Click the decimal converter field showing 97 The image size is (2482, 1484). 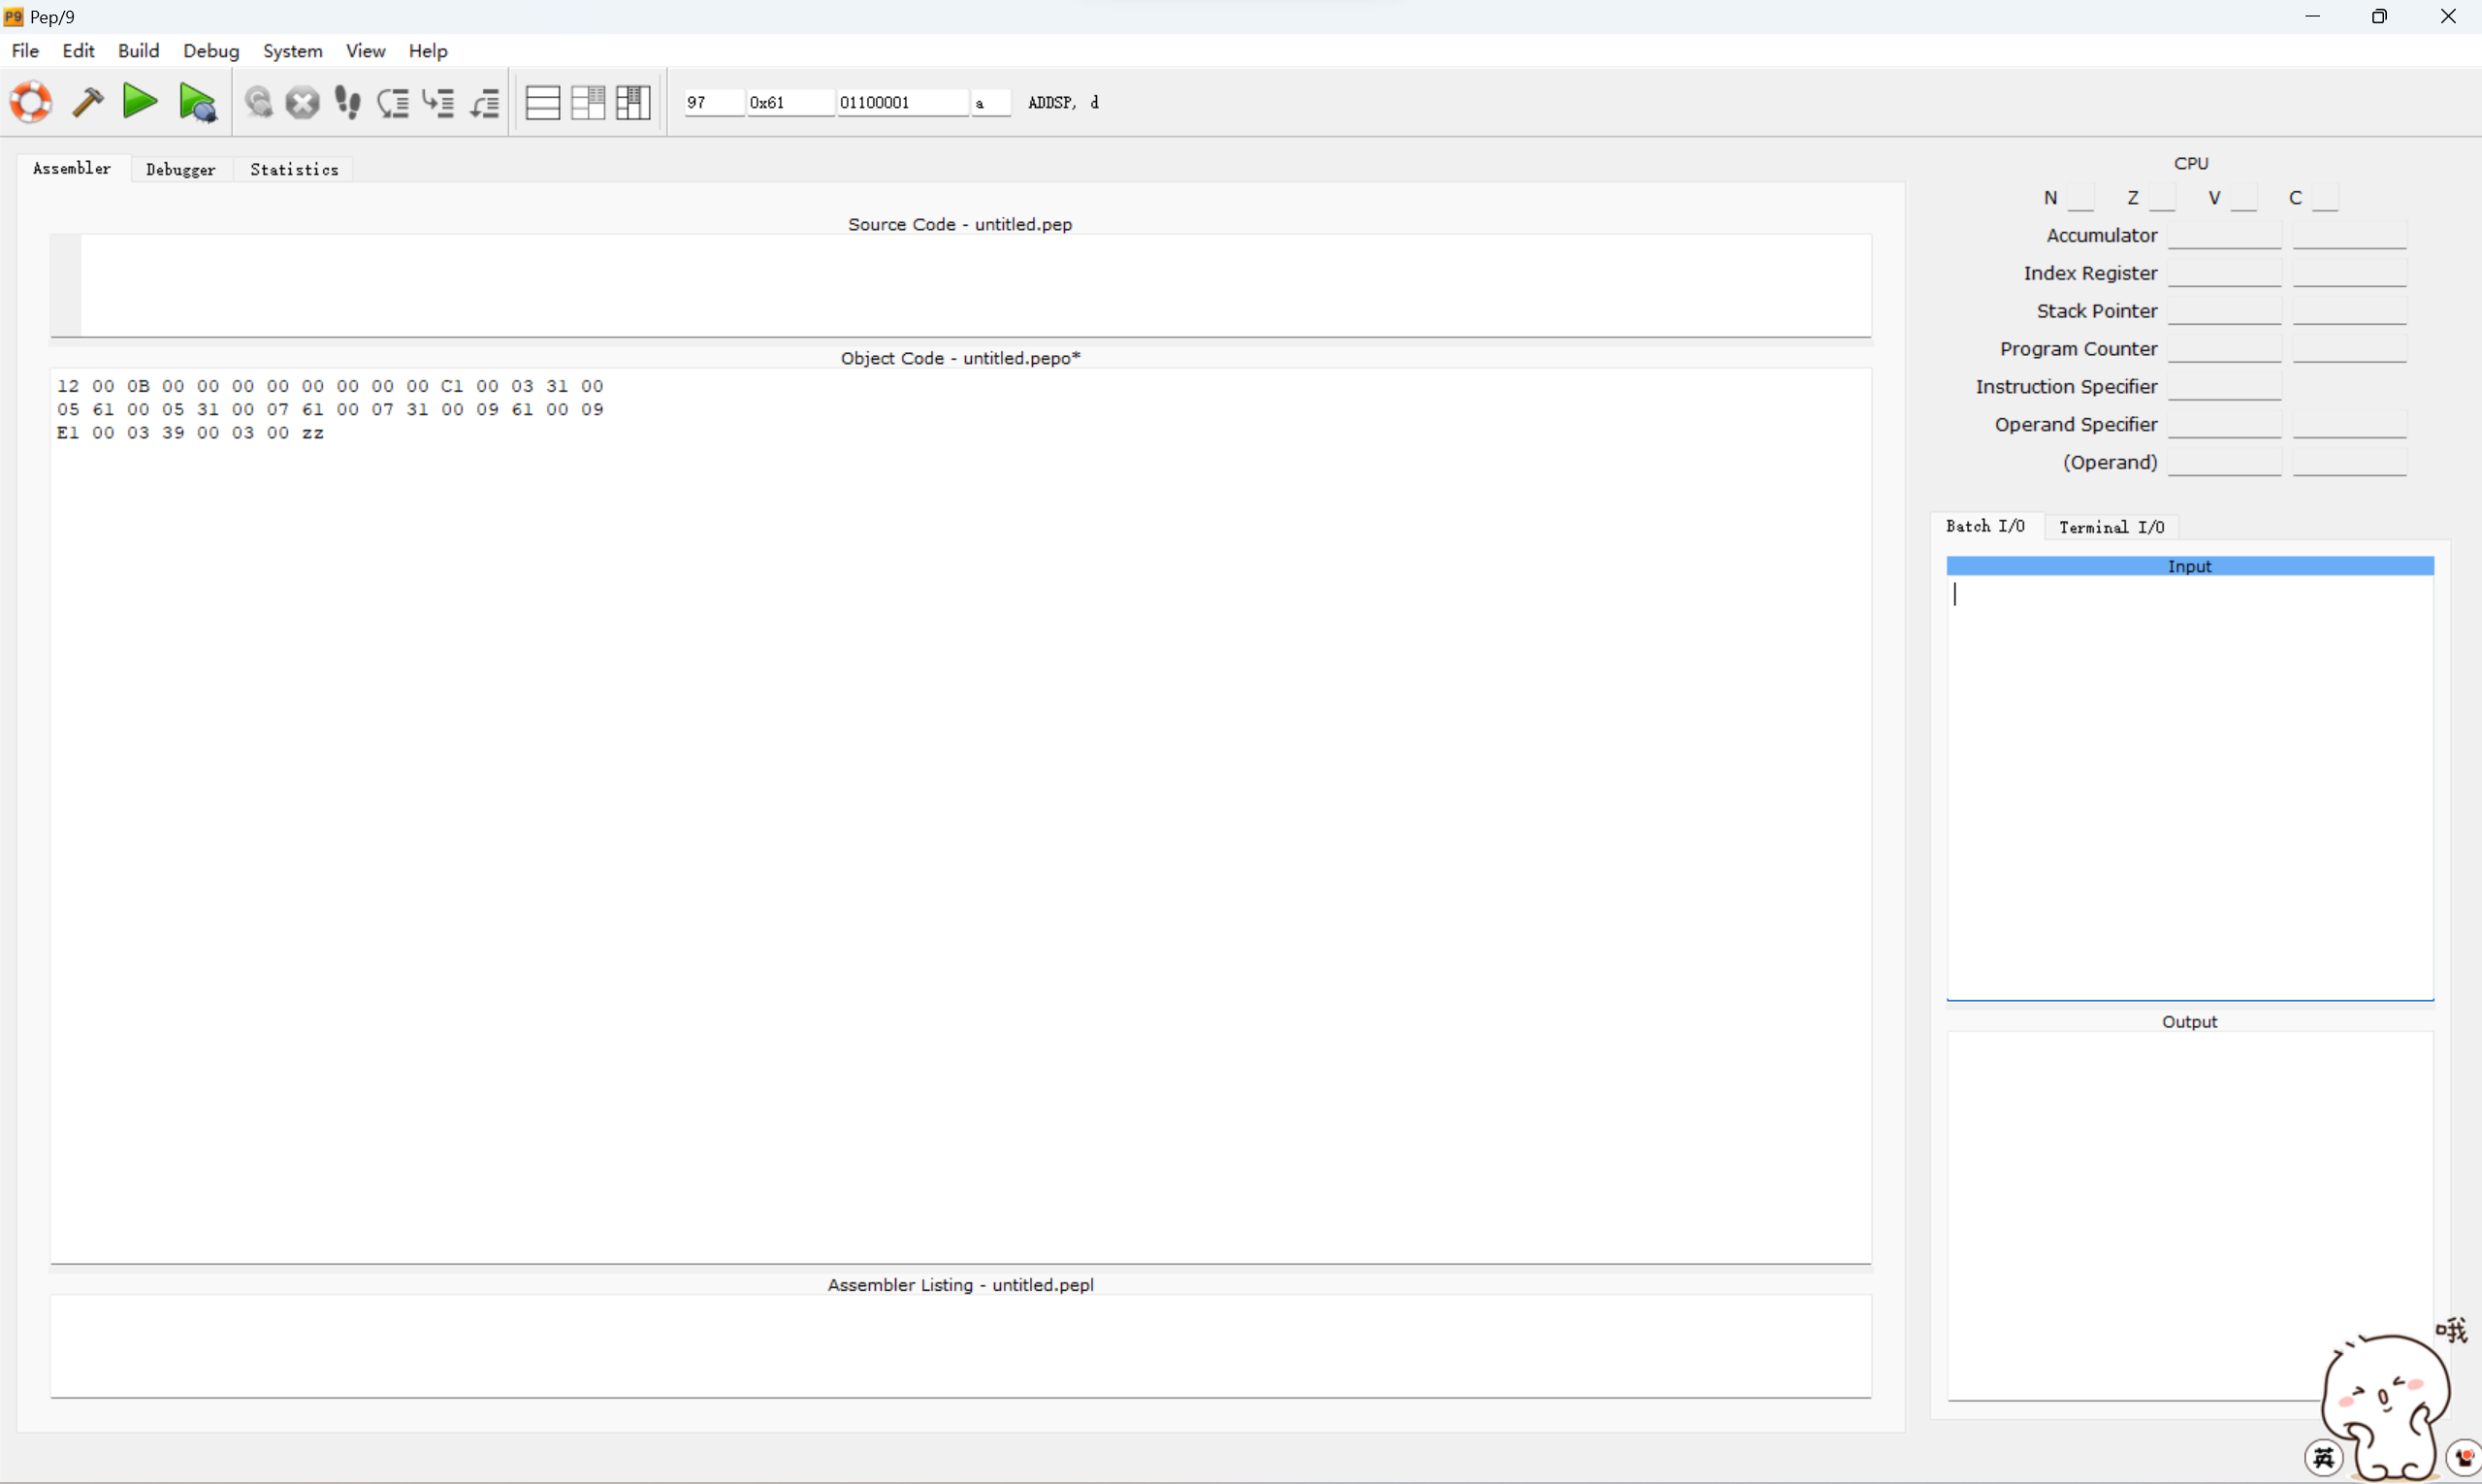point(713,102)
